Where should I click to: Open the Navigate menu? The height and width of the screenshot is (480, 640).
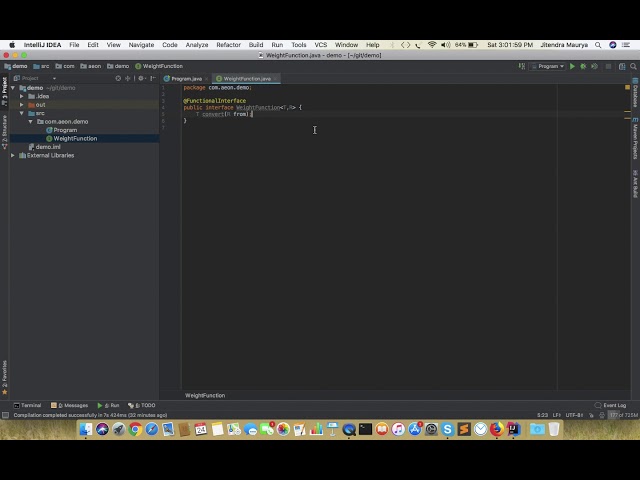(141, 45)
